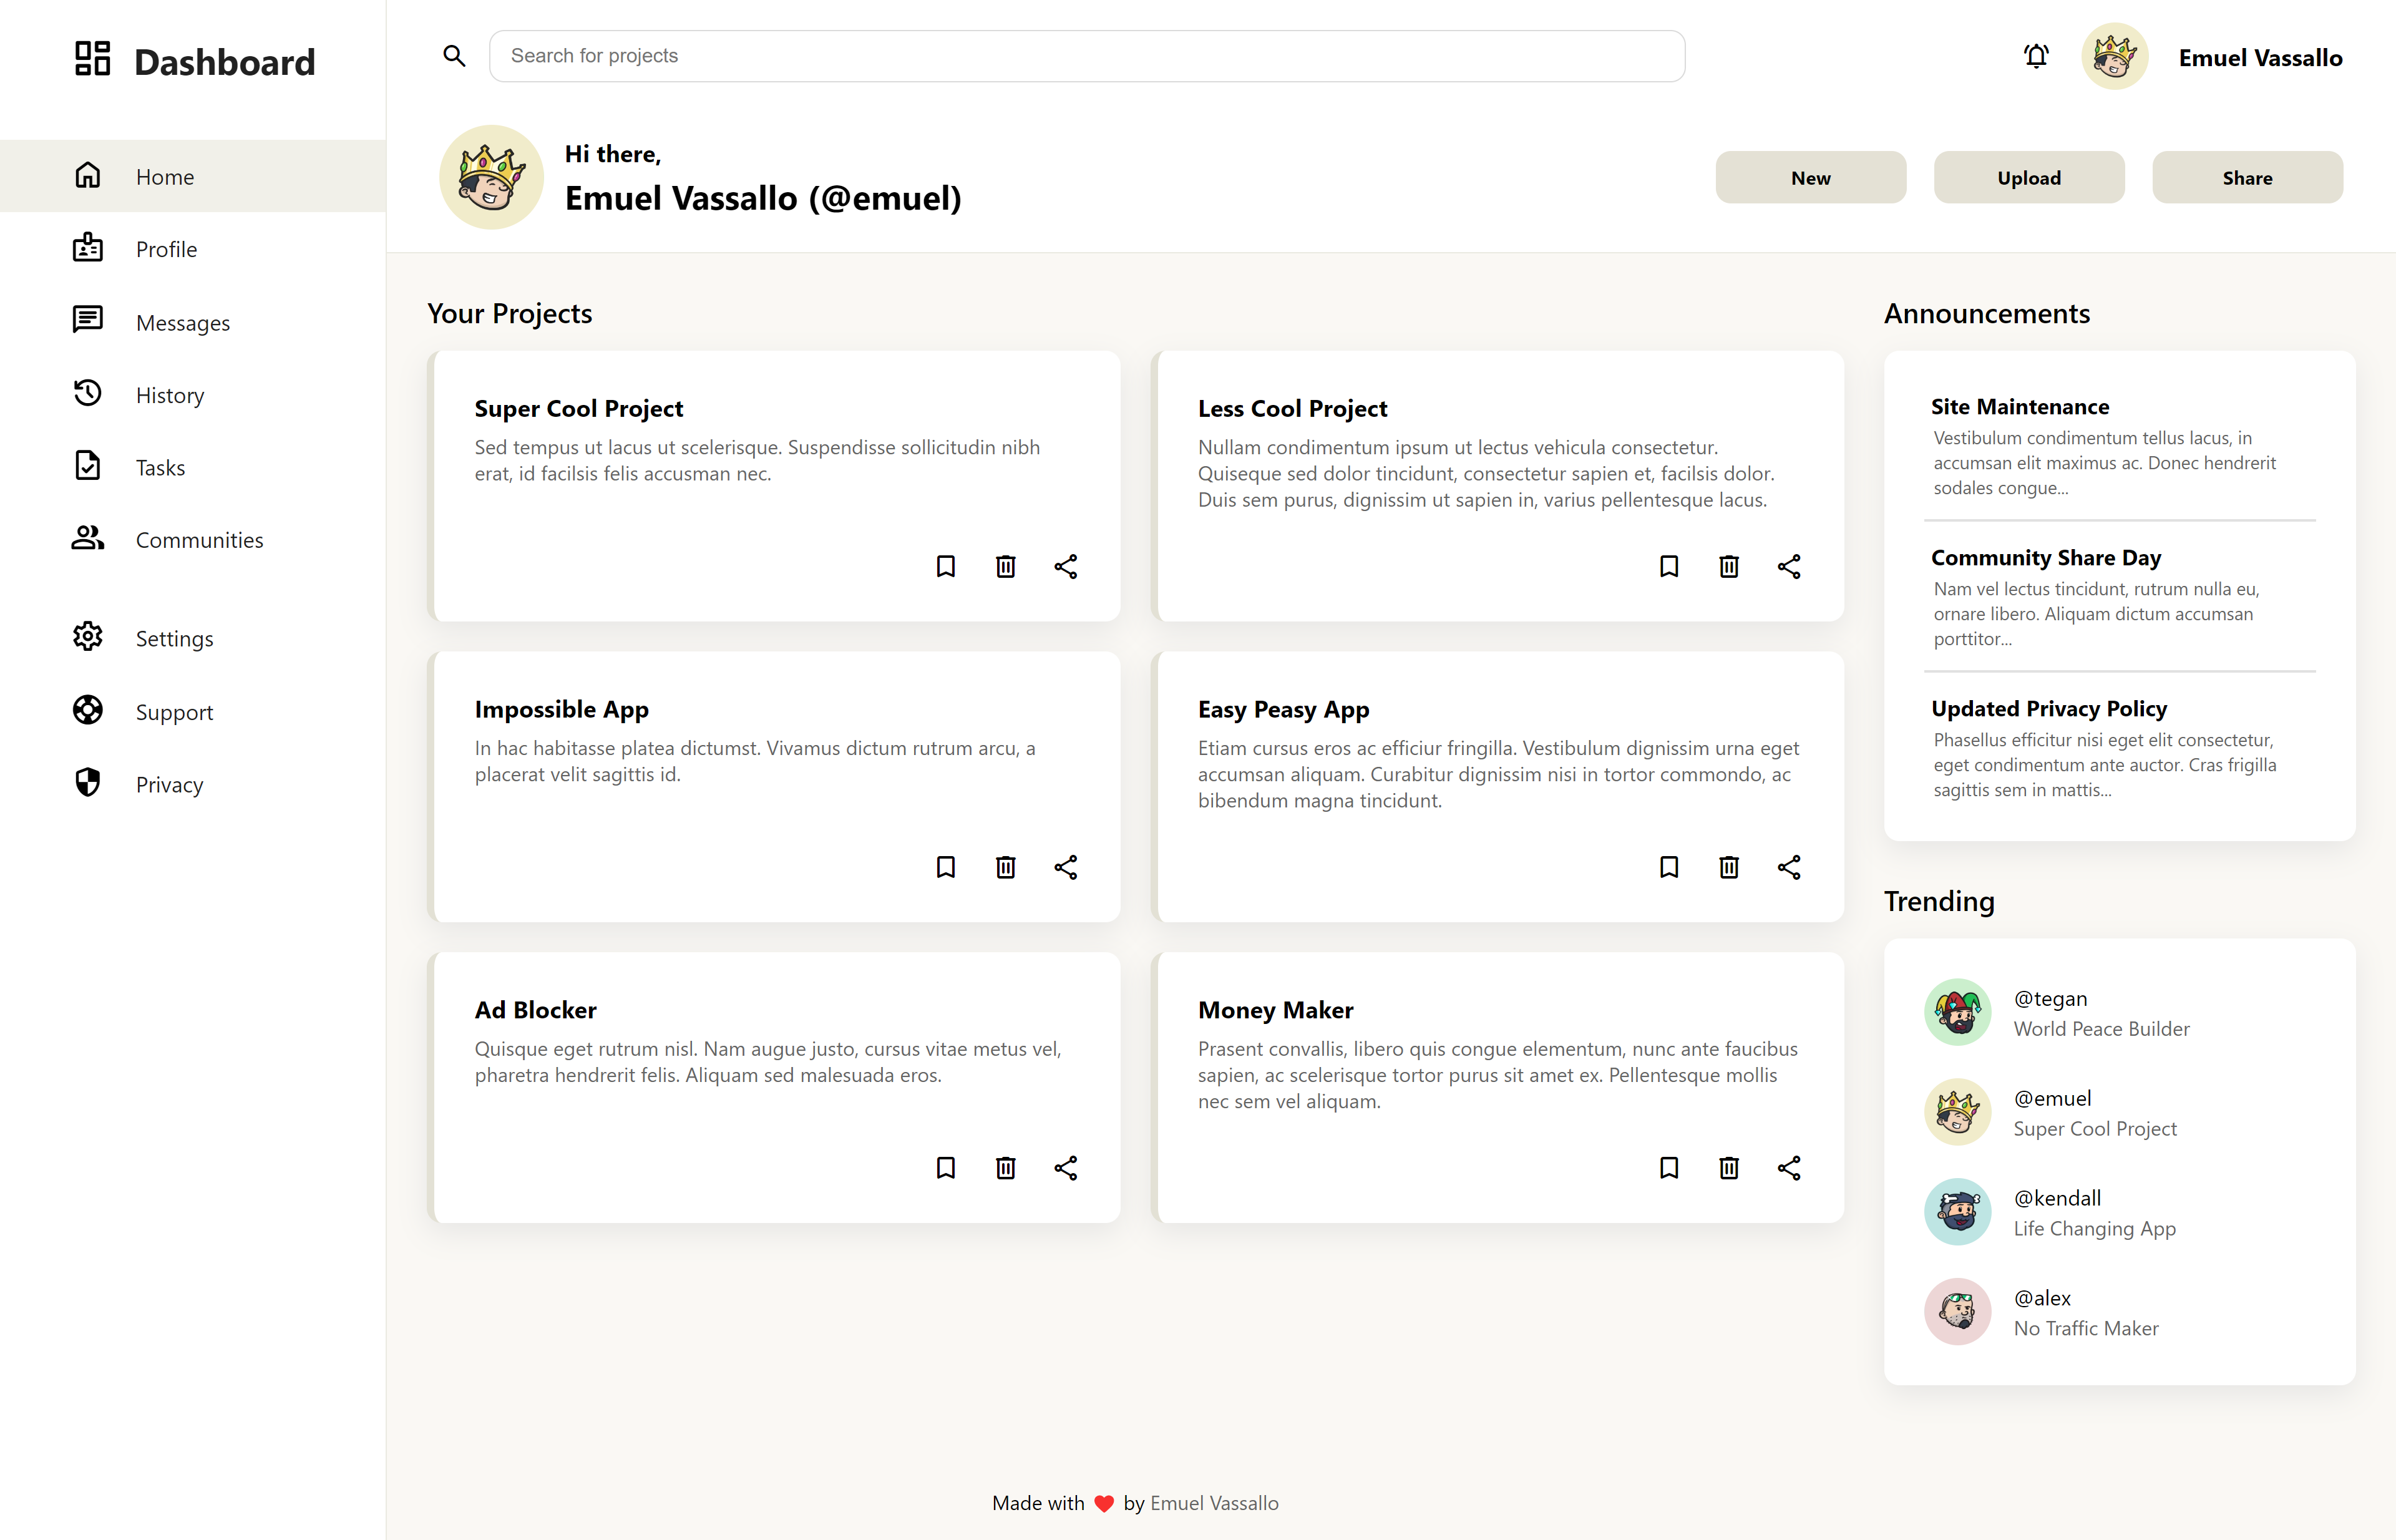
Task: Click the Emuel Vassallo footer link
Action: click(1214, 1503)
